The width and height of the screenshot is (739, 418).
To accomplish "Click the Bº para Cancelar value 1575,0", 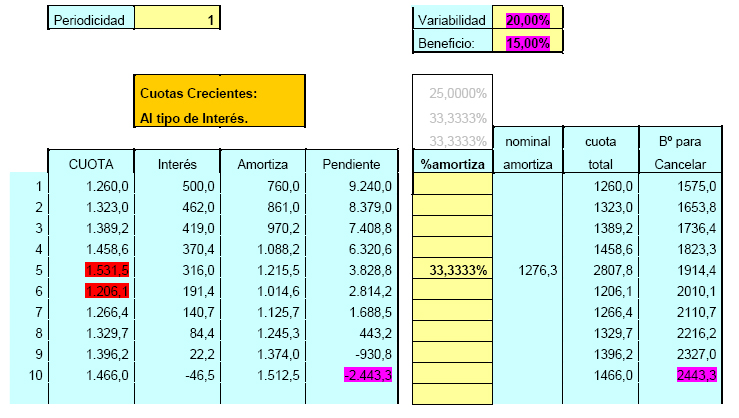I will click(690, 186).
